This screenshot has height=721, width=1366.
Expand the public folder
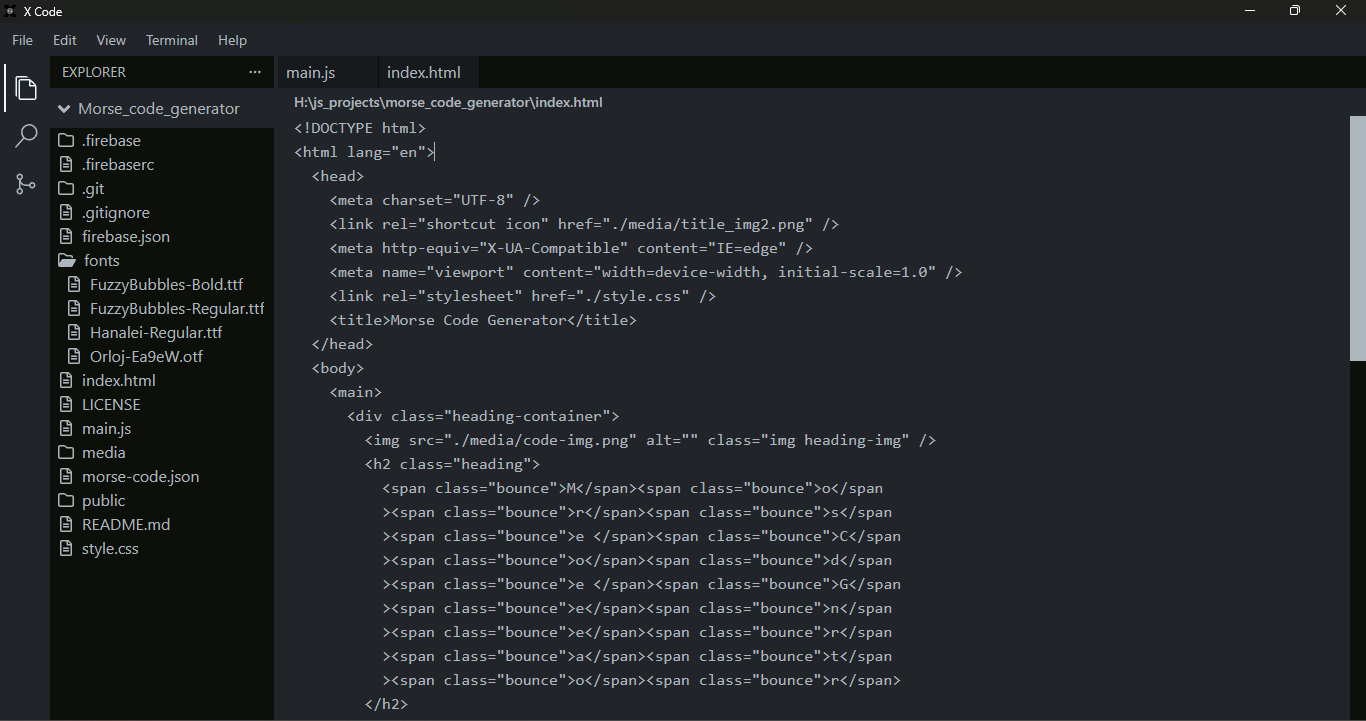click(x=103, y=501)
